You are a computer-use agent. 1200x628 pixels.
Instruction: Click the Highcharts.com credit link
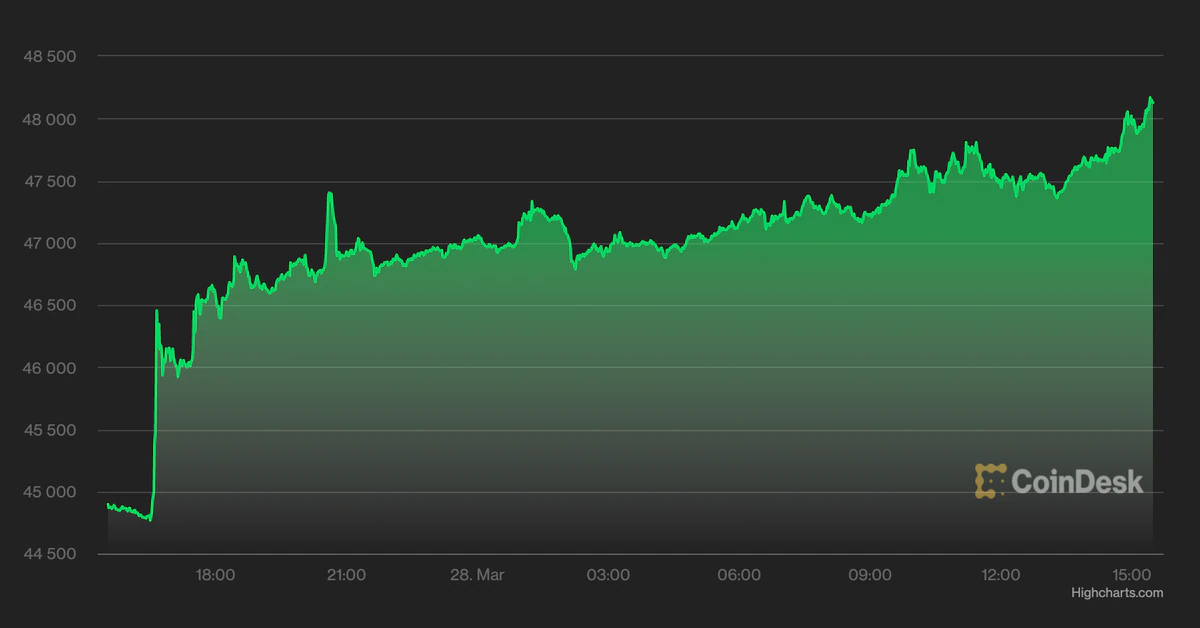click(1117, 593)
